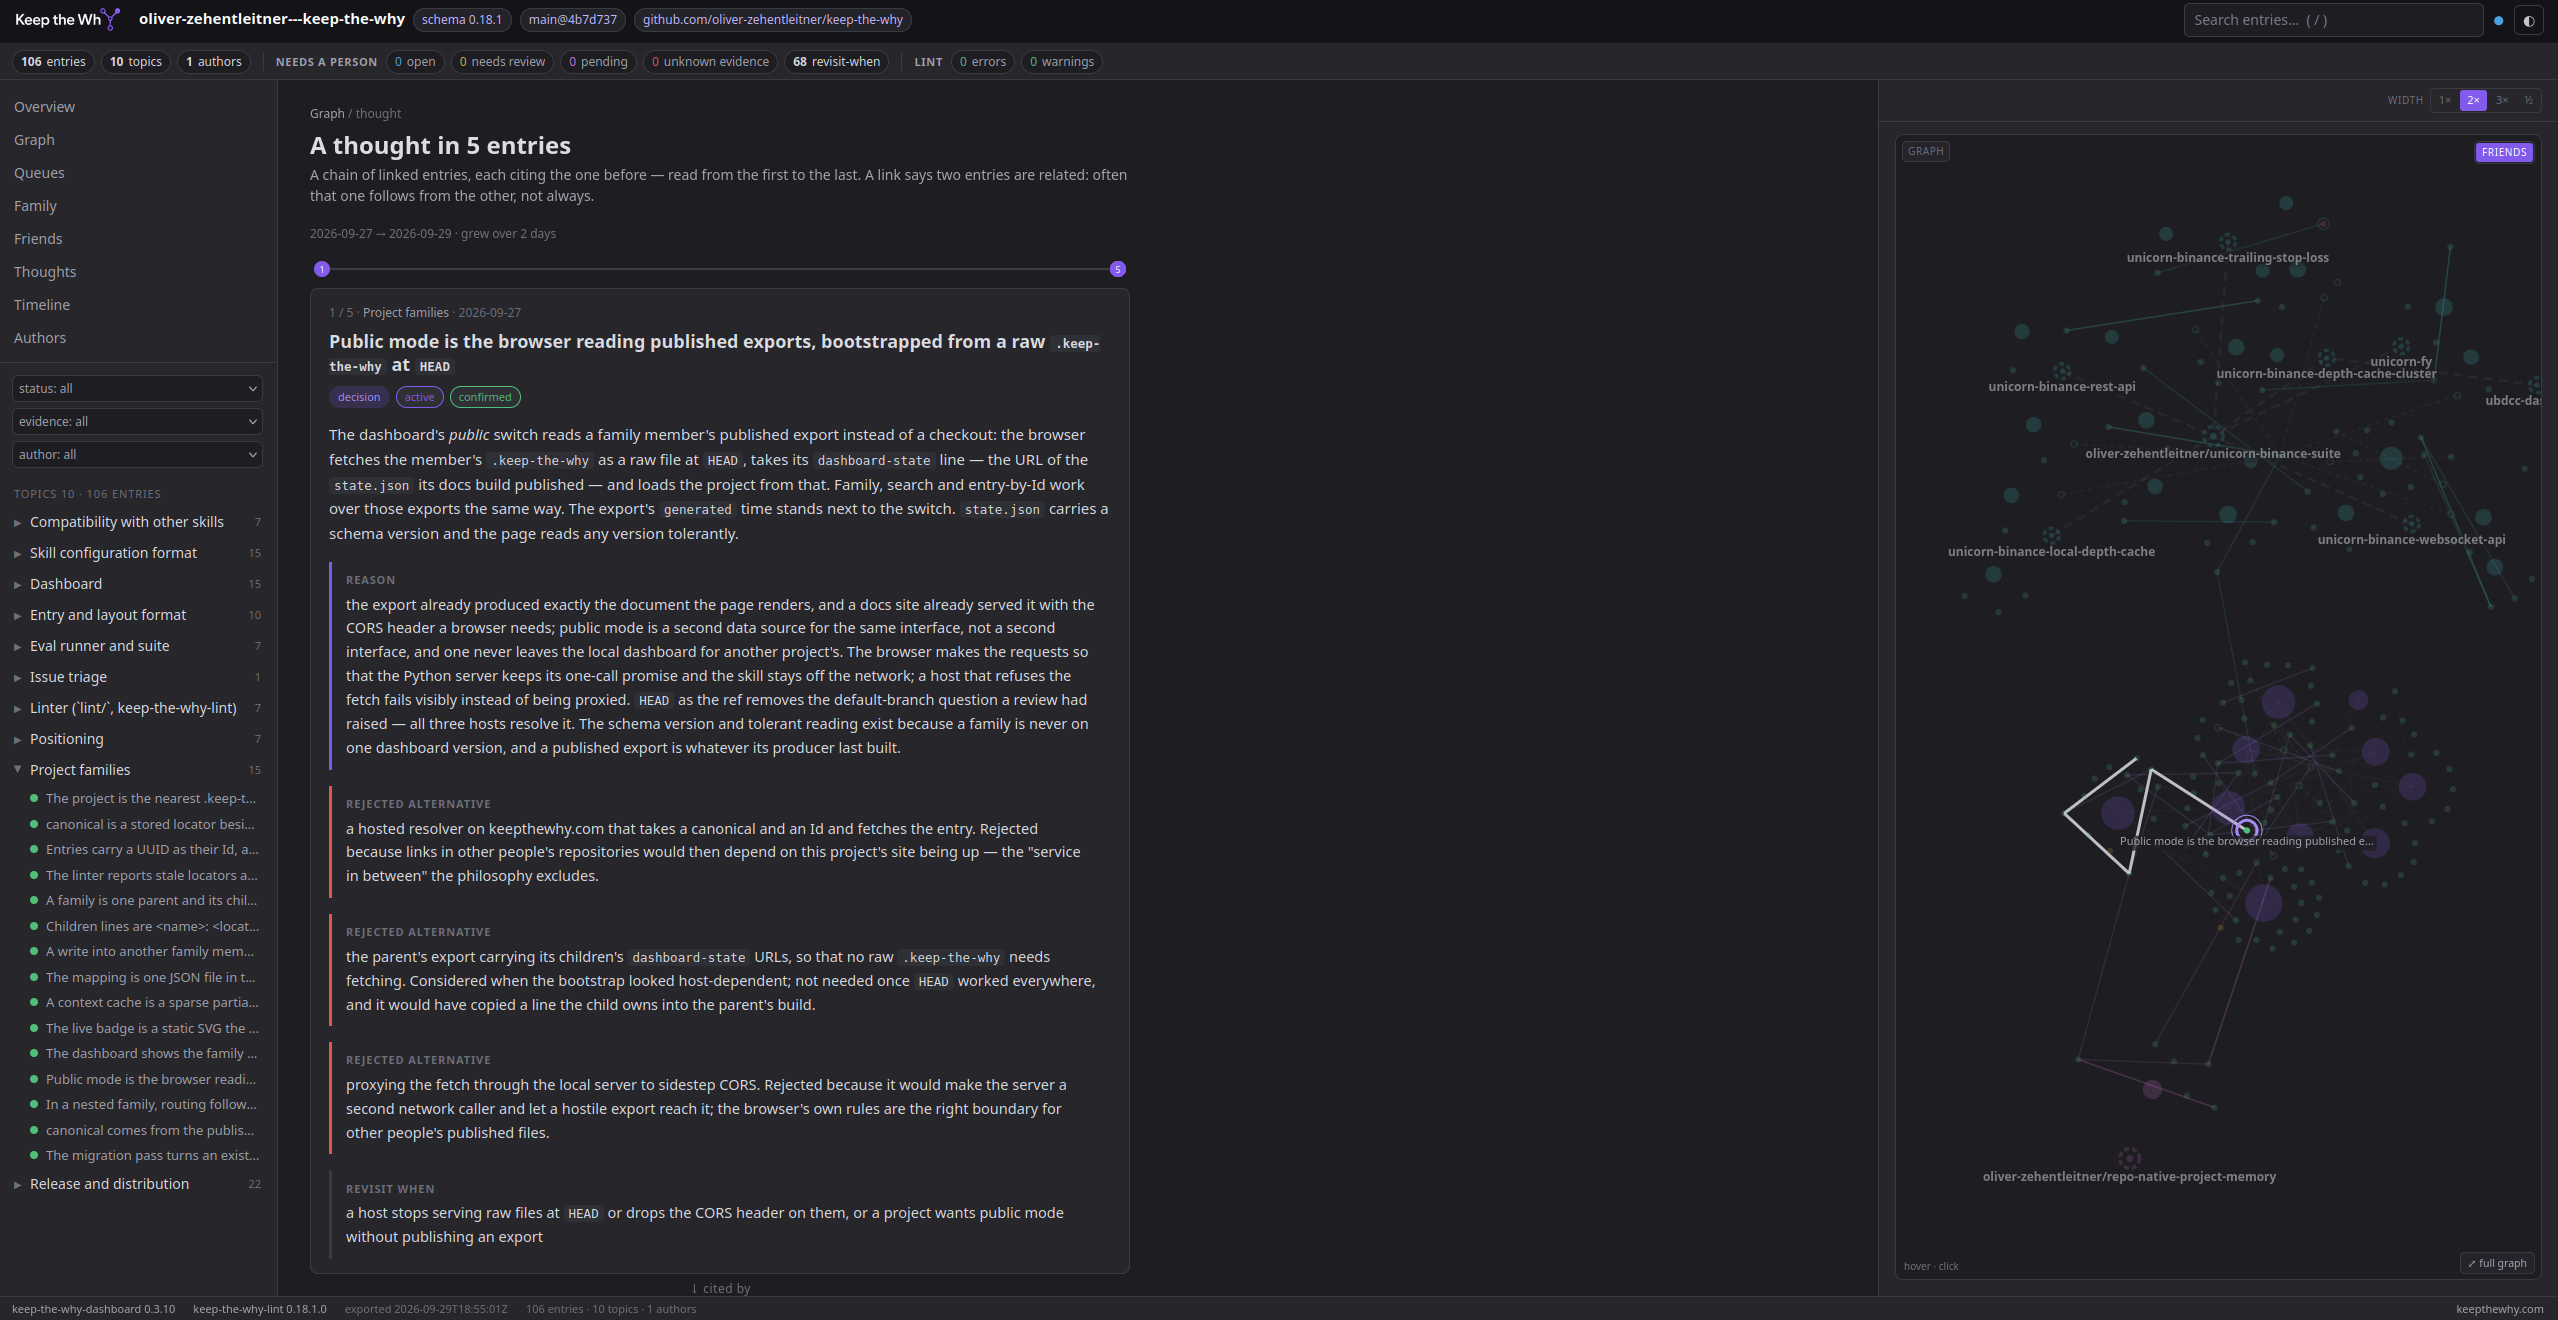Click the 'decision' tag badge
The image size is (2558, 1320).
point(359,397)
